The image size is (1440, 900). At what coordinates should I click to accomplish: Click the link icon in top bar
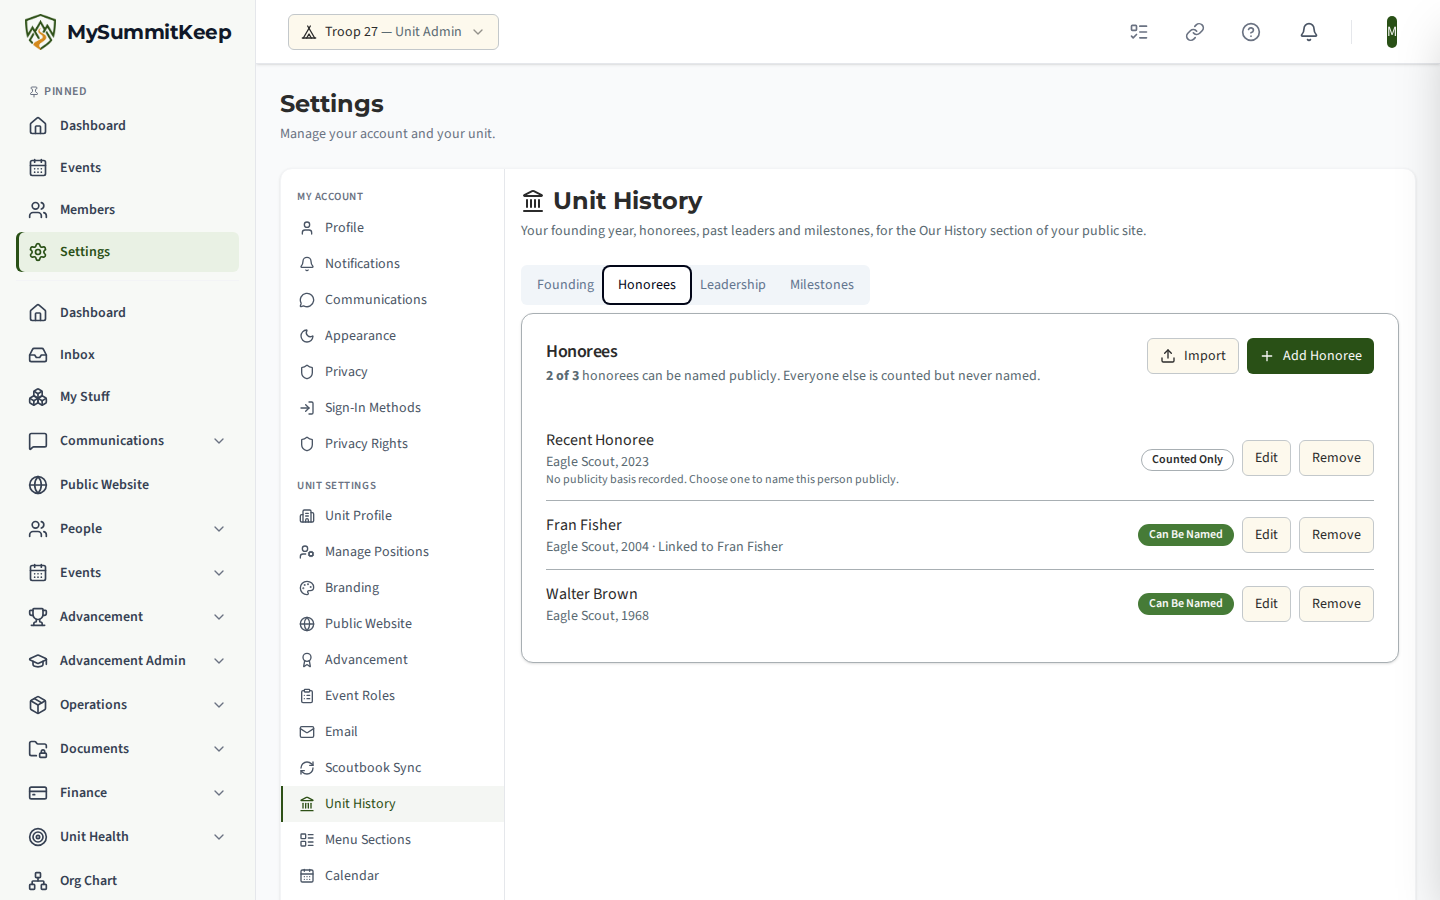[1195, 32]
